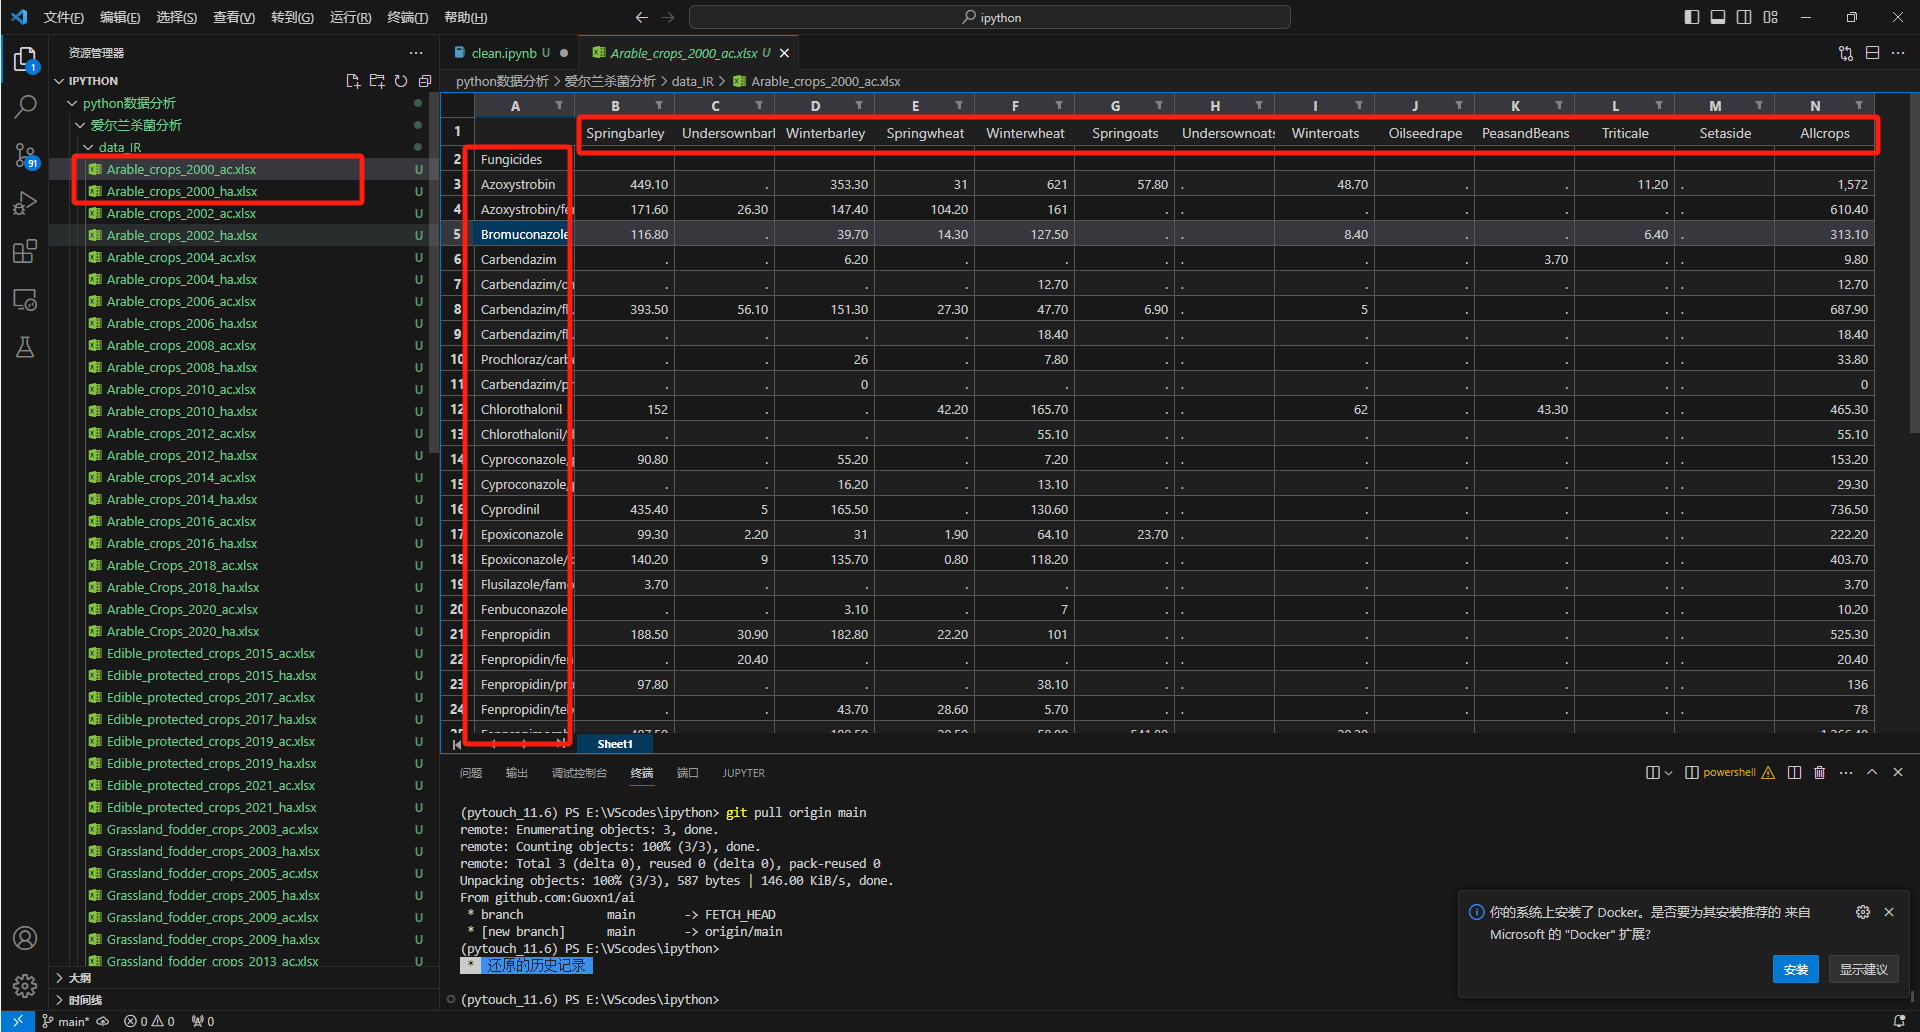Go back using the navigation arrow
Image resolution: width=1920 pixels, height=1032 pixels.
click(x=642, y=17)
